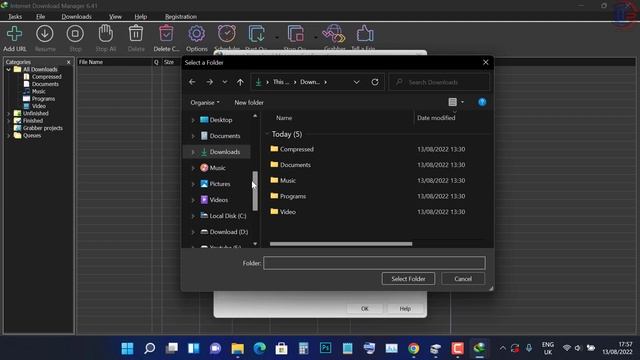The height and width of the screenshot is (360, 640).
Task: Expand Music in navigation pane
Action: pos(193,168)
